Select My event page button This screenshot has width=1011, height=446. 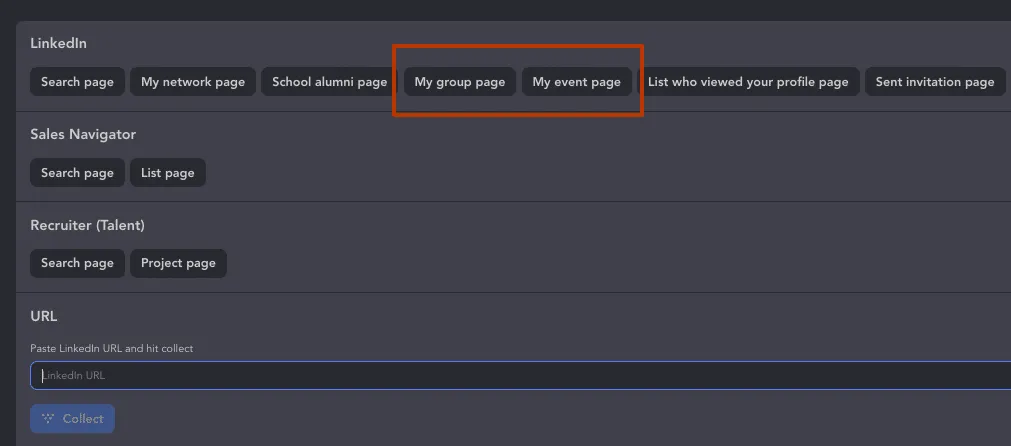pos(576,82)
